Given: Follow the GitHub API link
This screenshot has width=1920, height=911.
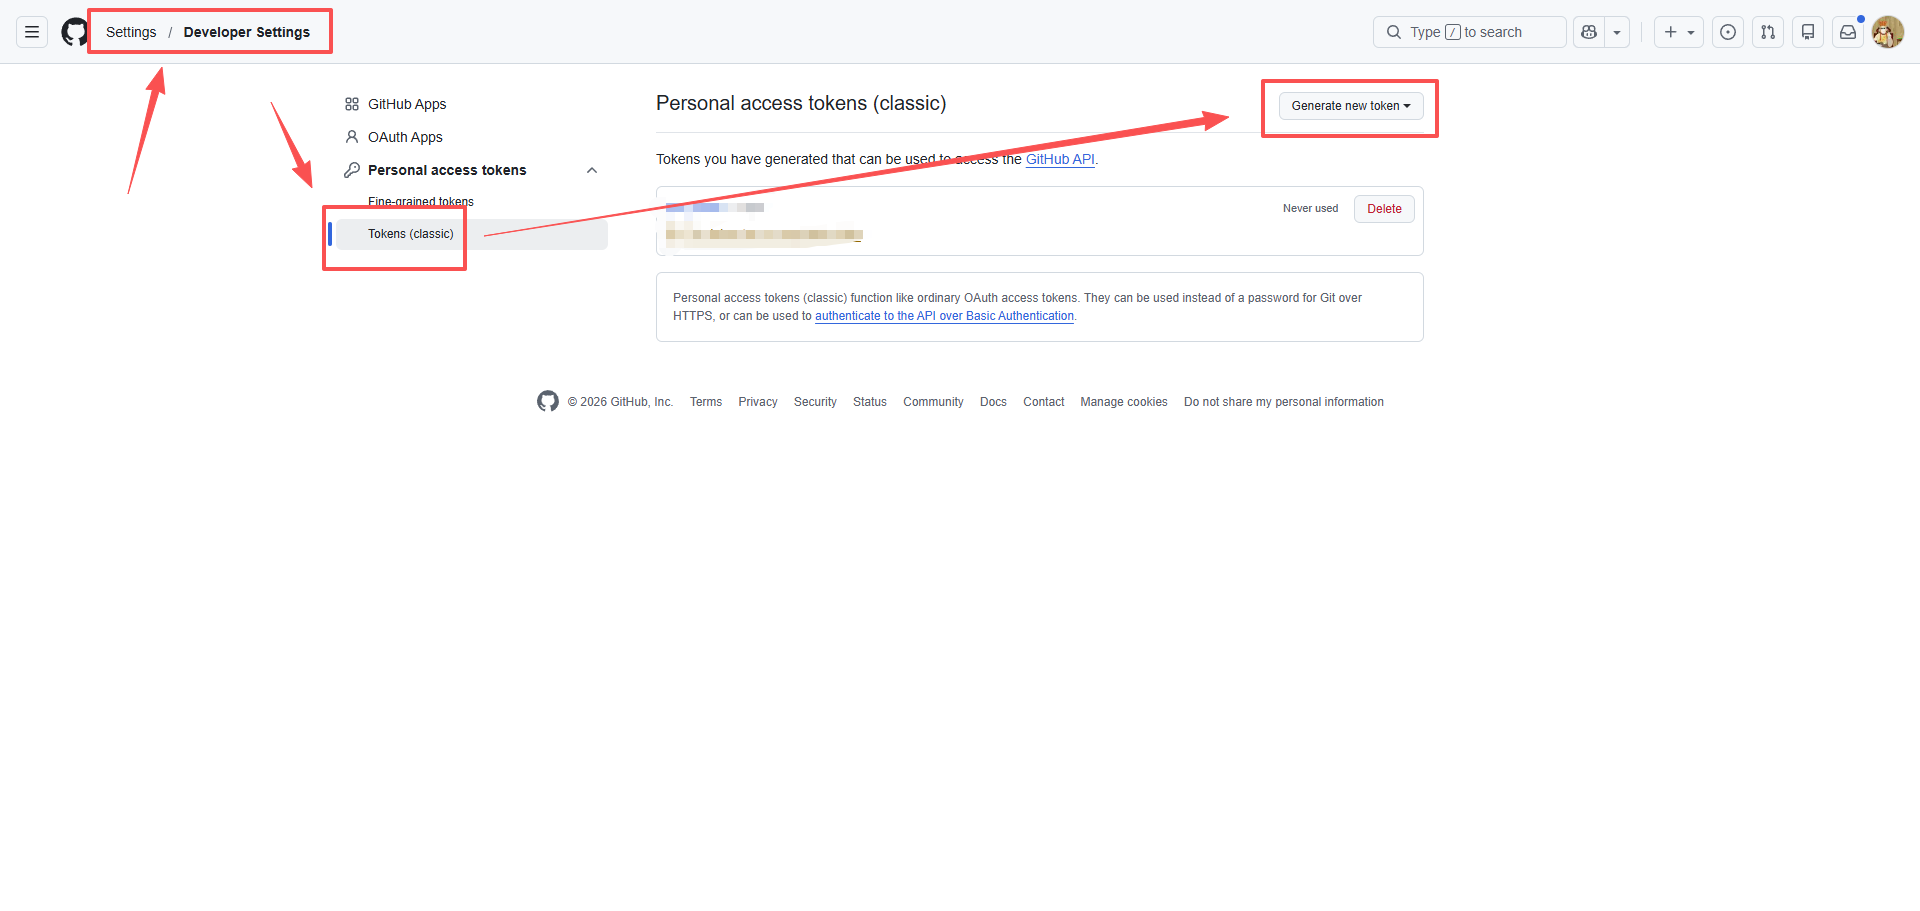Looking at the screenshot, I should (1060, 159).
